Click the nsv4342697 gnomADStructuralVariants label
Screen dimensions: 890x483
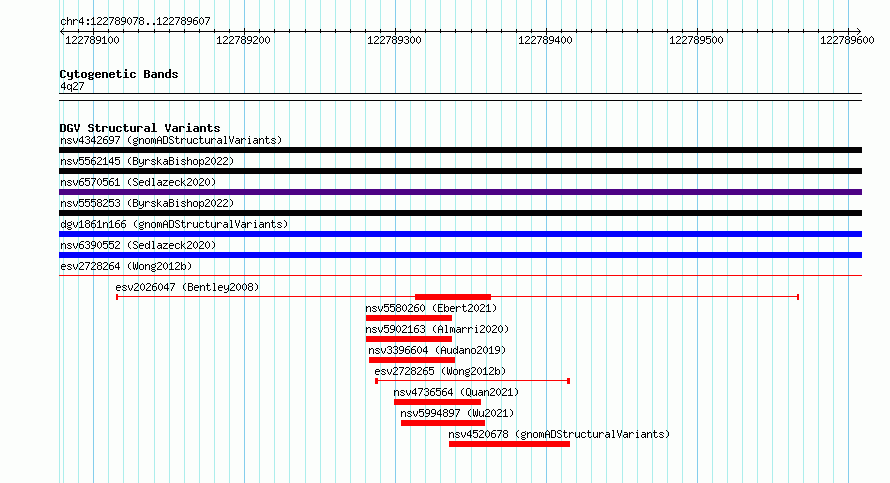pyautogui.click(x=171, y=140)
